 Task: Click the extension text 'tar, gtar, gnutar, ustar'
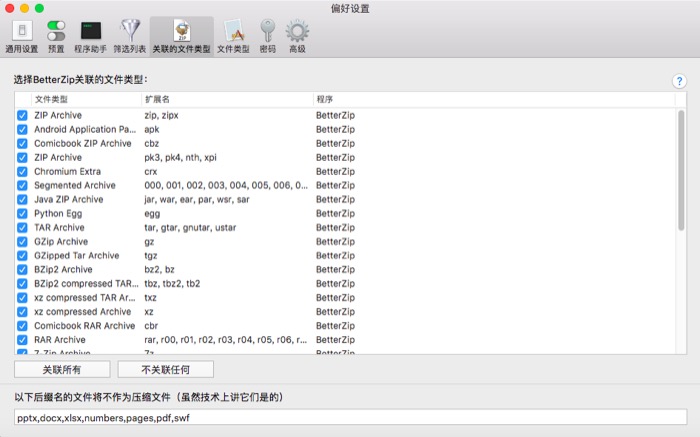point(190,228)
